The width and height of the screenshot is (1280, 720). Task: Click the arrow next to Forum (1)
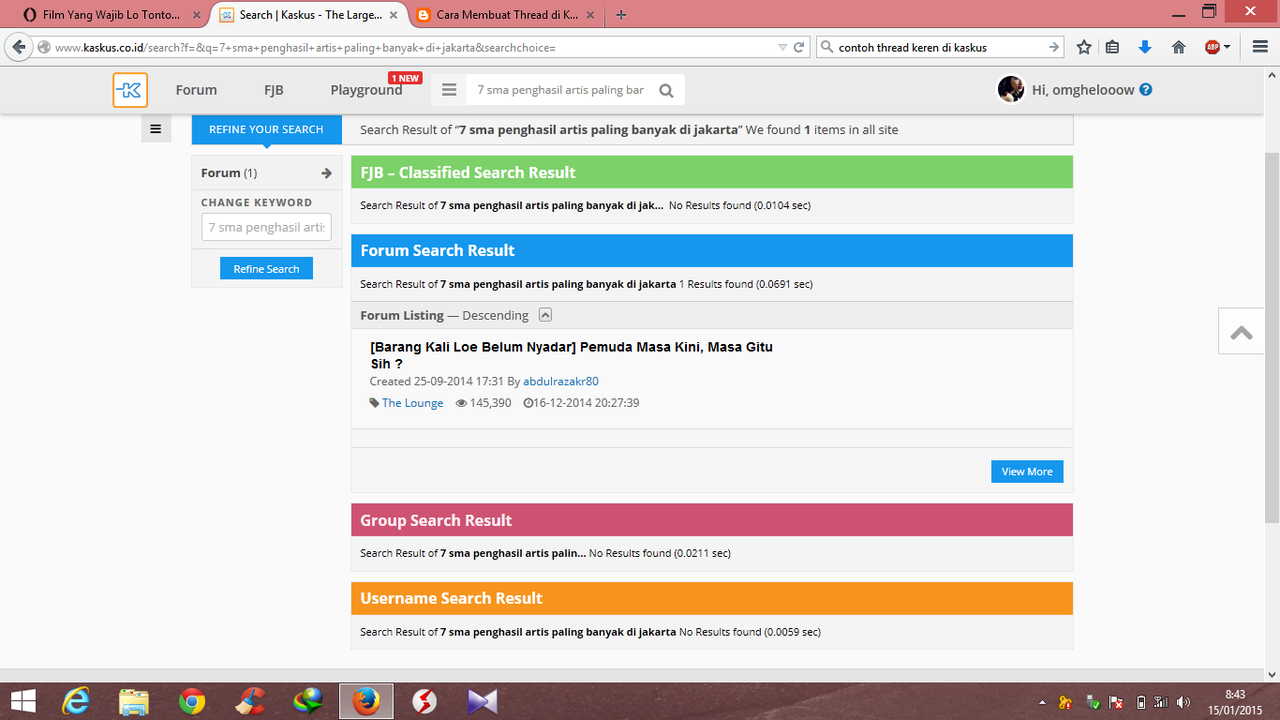(326, 173)
